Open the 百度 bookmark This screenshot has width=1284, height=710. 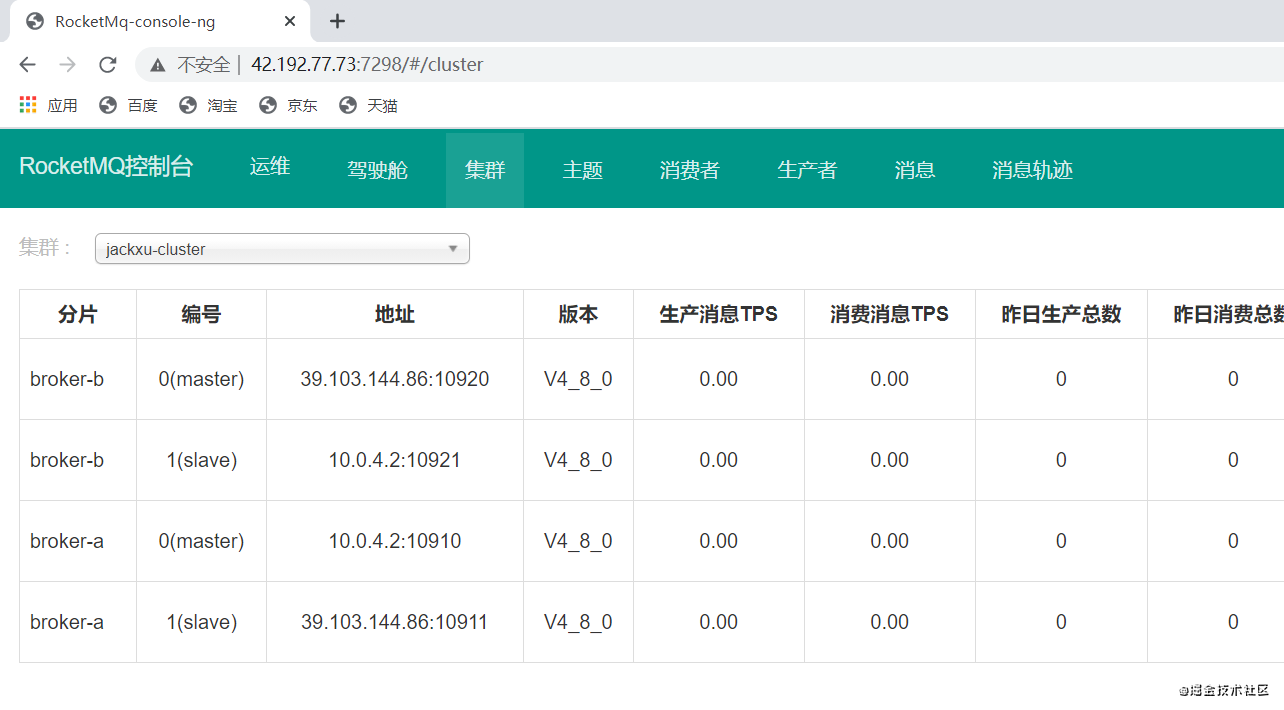tap(128, 105)
